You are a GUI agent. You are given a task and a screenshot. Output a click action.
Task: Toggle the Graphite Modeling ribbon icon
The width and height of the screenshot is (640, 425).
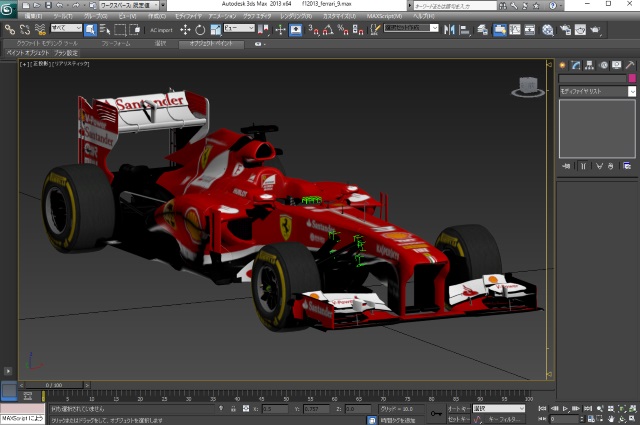point(500,30)
